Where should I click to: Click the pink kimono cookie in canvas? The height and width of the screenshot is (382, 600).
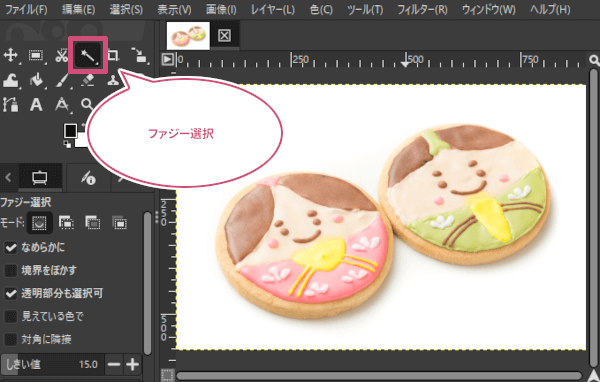[x=305, y=245]
